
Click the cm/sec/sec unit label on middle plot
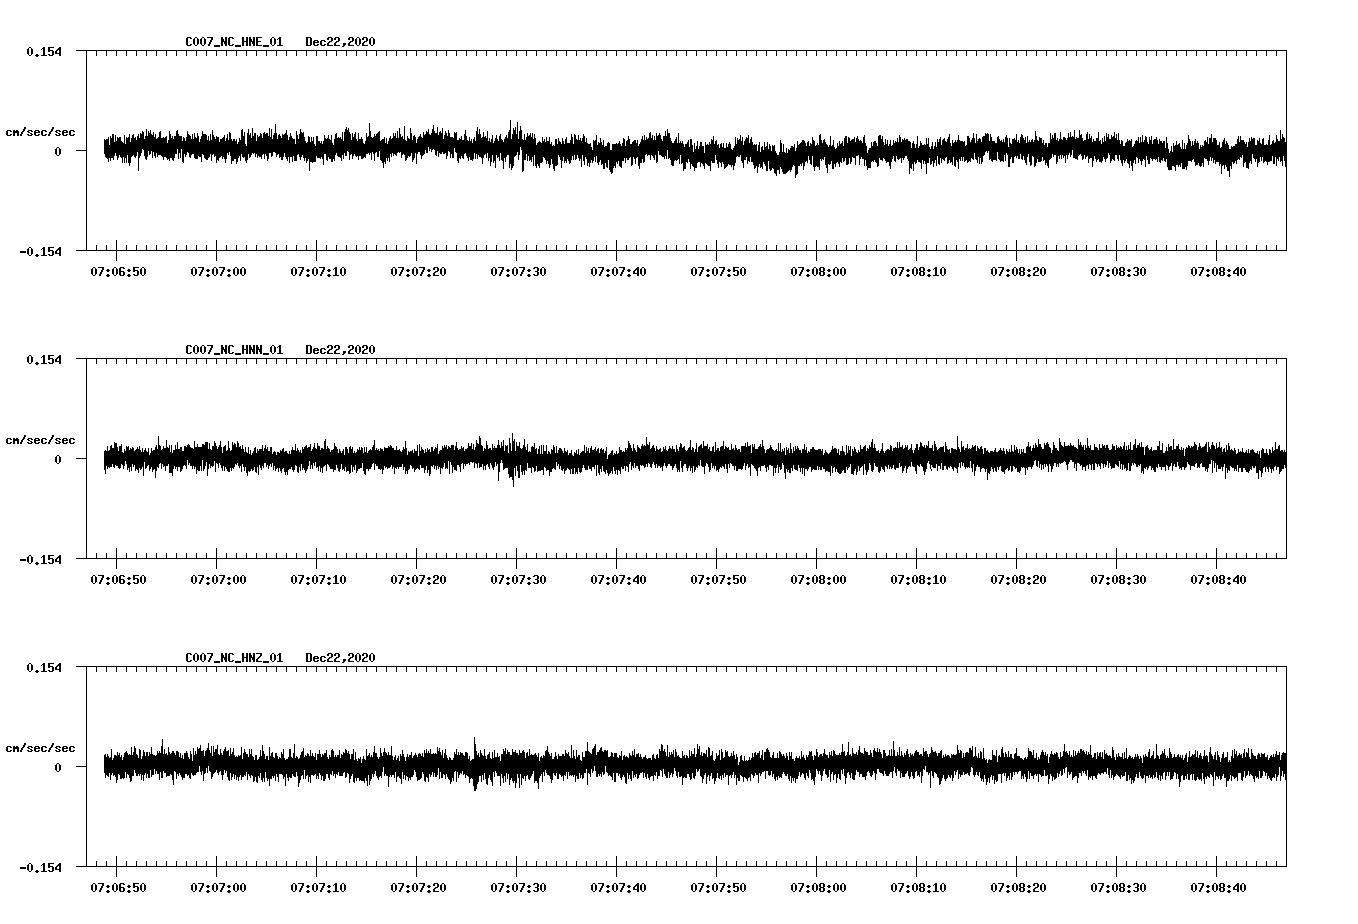(40, 439)
